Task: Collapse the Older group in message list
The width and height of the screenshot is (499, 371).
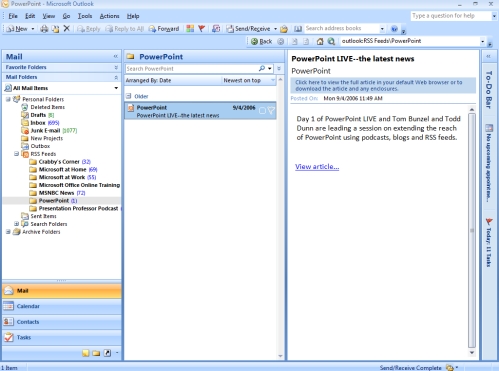Action: click(x=129, y=96)
